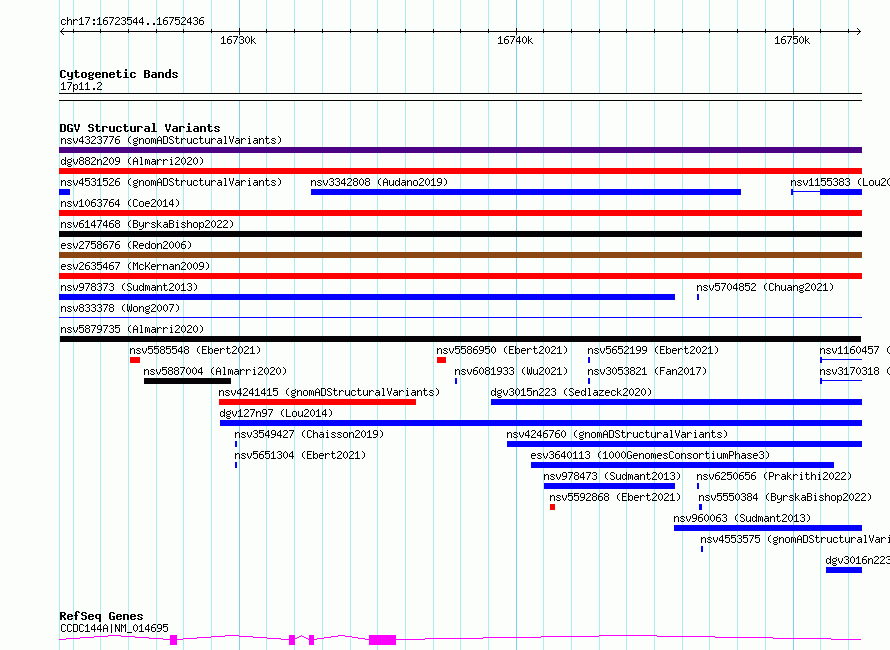The width and height of the screenshot is (890, 650).
Task: Click the small red nsv5586950 marker
Action: pos(442,360)
